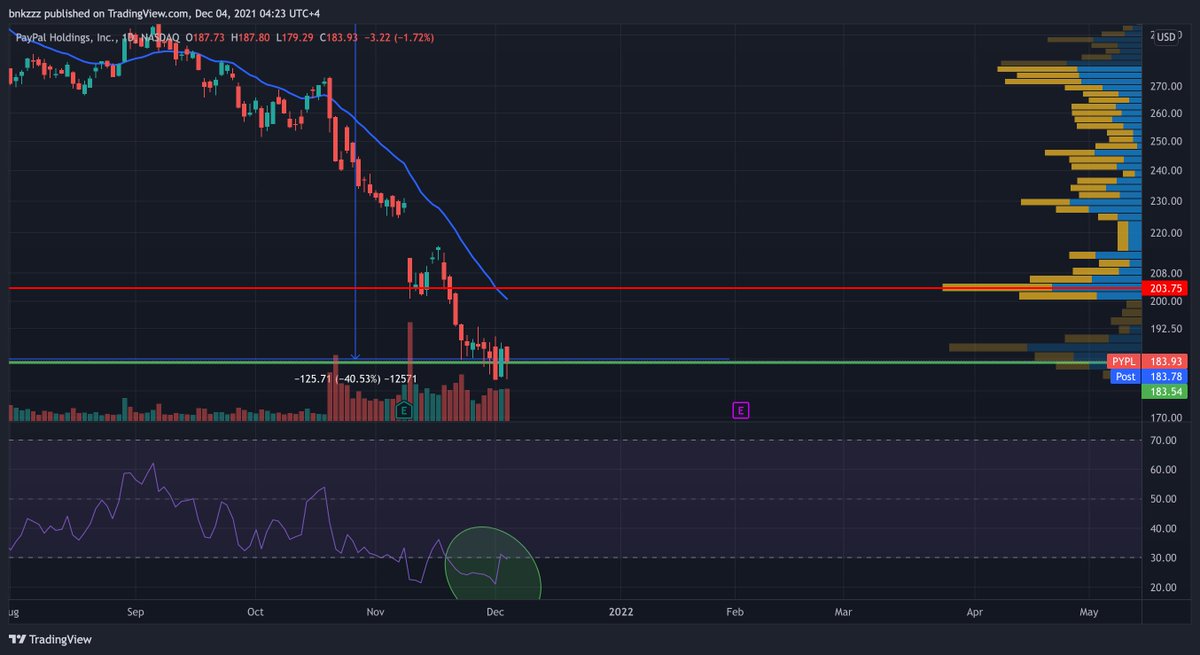The image size is (1200, 655).
Task: Click the L179.29 low value
Action: [x=297, y=37]
